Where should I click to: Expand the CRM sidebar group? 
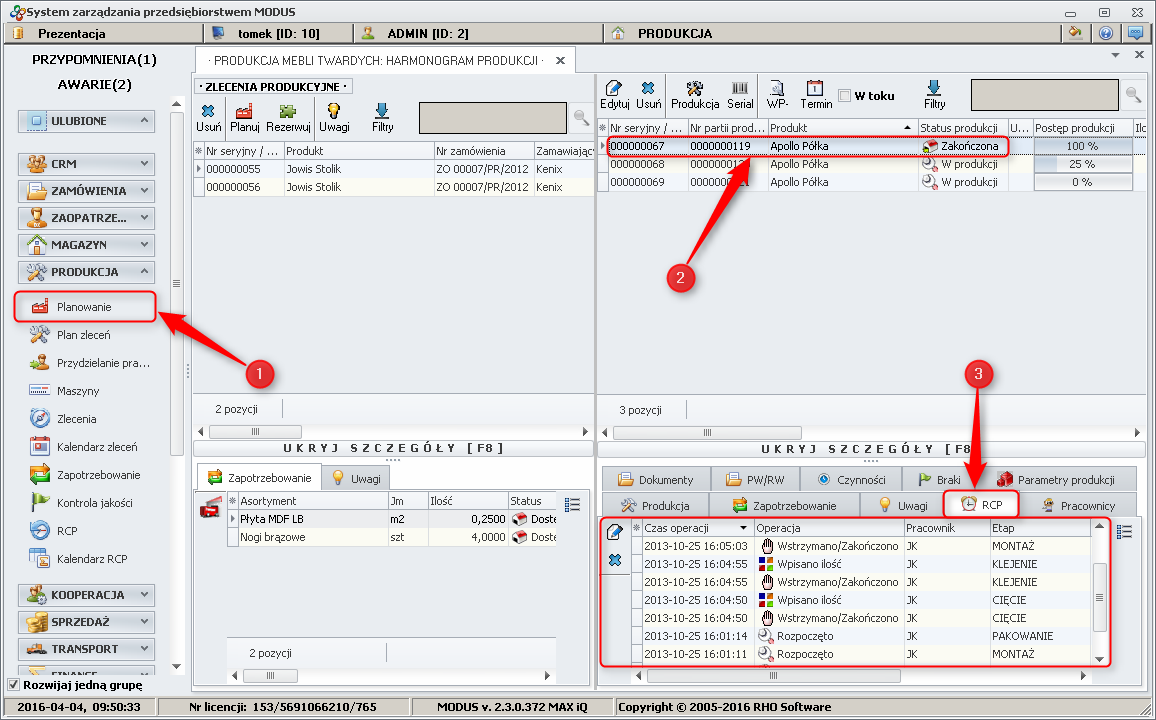(86, 163)
